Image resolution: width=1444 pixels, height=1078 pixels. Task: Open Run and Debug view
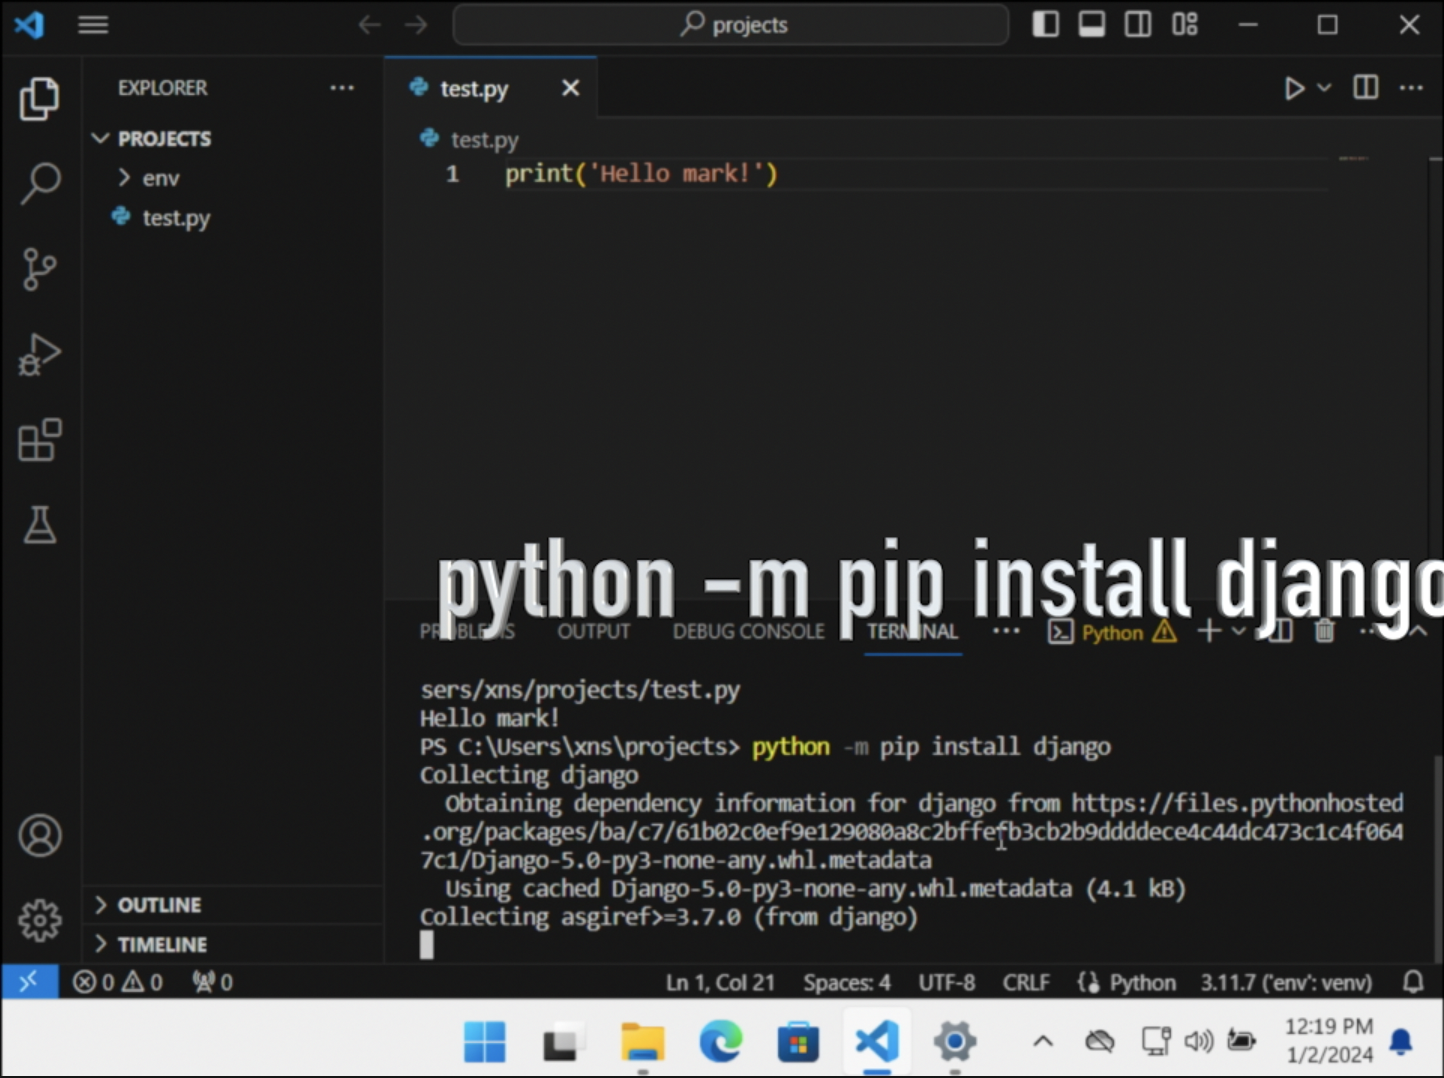click(40, 354)
